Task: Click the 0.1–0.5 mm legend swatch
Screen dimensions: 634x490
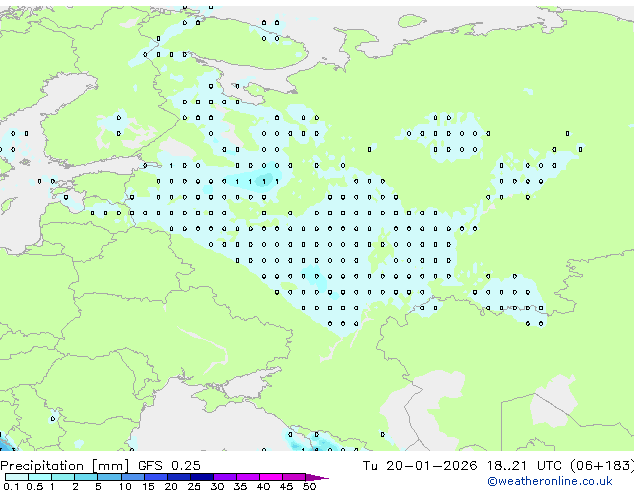Action: coord(17,477)
